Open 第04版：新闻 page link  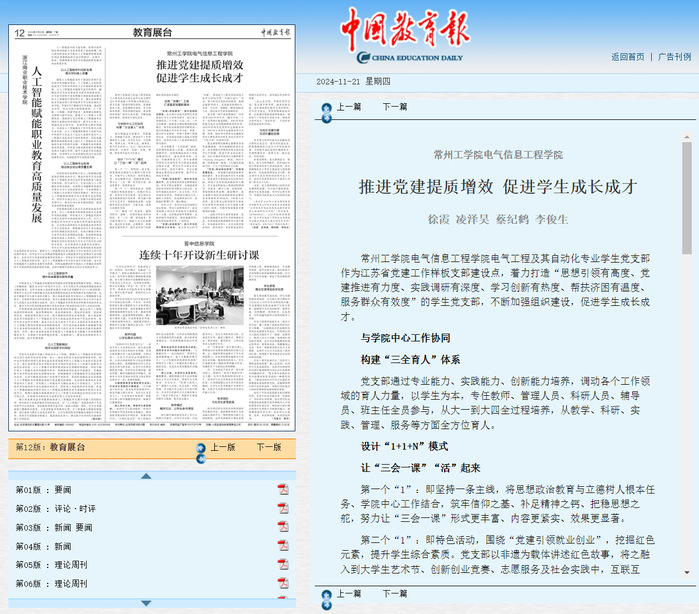coord(44,546)
